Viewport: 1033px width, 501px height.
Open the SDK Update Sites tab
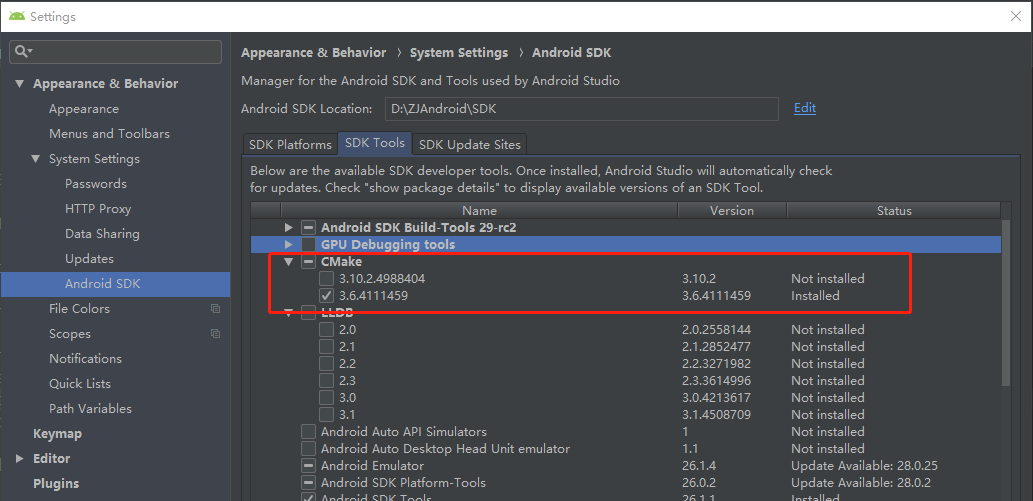click(x=470, y=144)
